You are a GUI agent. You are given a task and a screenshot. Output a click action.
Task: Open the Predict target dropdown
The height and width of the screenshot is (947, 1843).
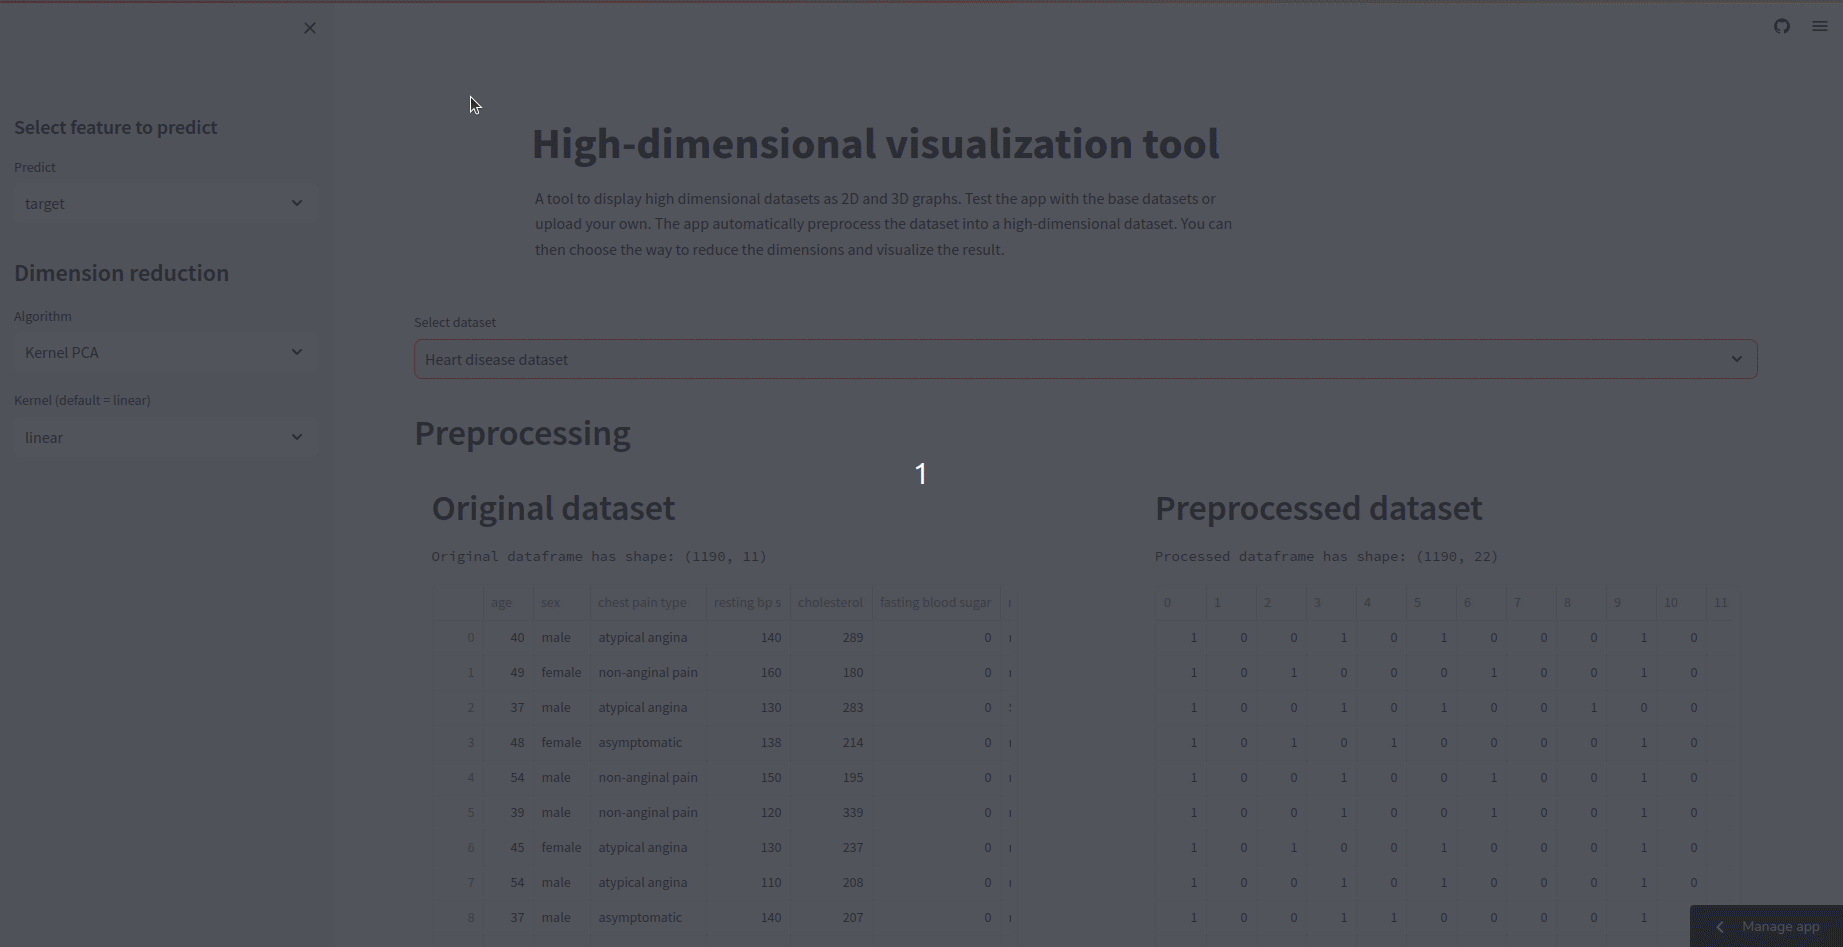tap(165, 203)
